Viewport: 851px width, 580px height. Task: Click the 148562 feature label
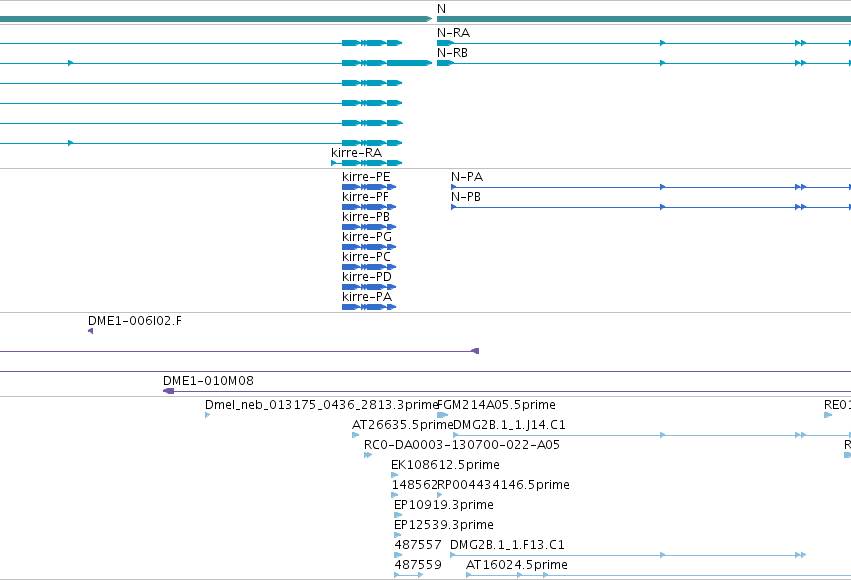[x=414, y=485]
